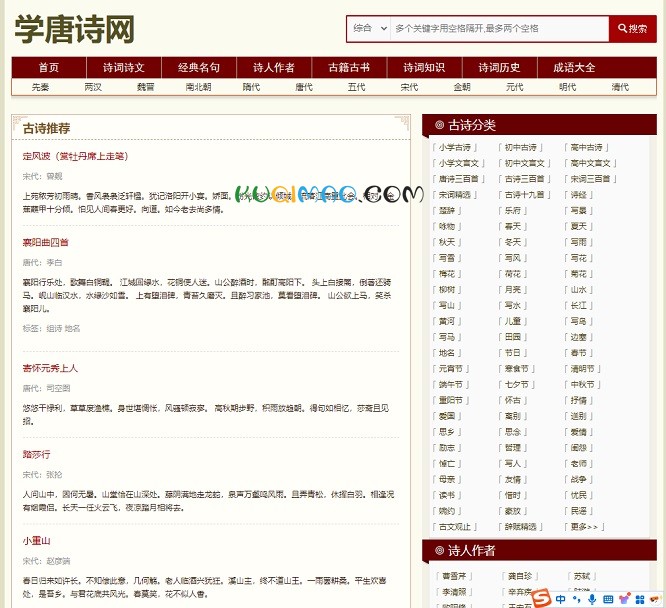Open the 重阳节 category
The height and width of the screenshot is (608, 666).
point(451,400)
